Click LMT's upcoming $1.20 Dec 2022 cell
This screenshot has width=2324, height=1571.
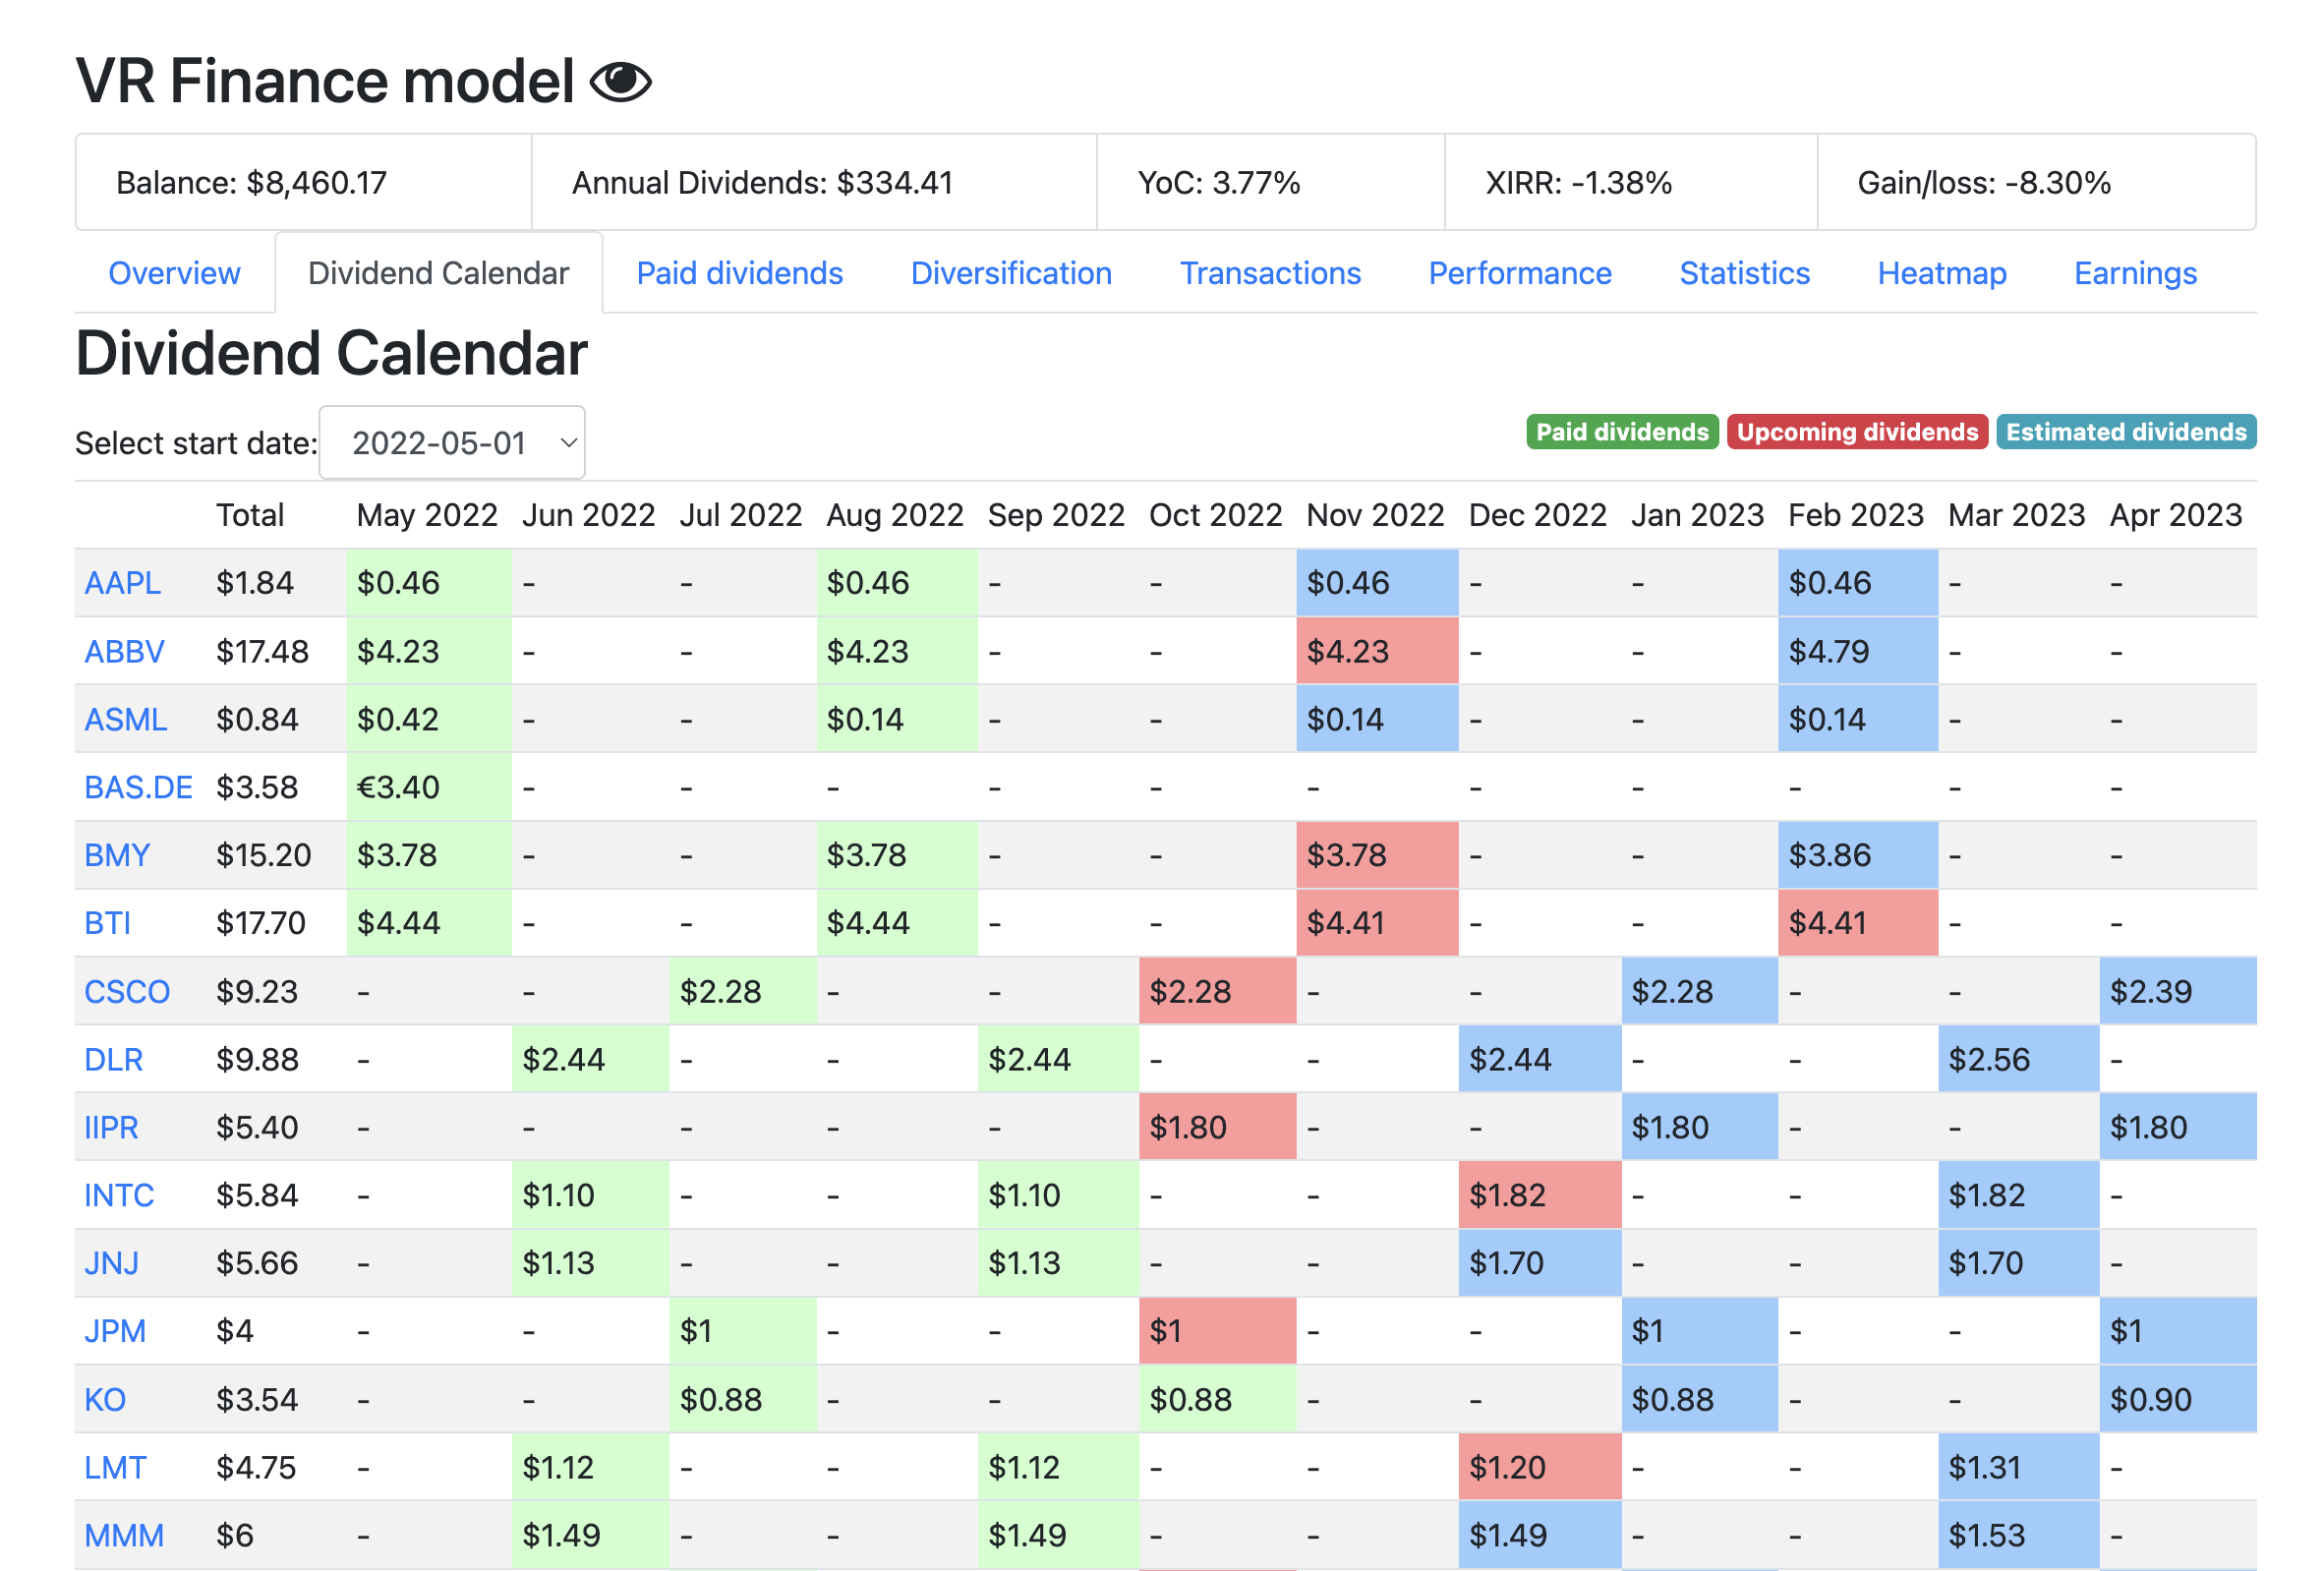(x=1540, y=1467)
